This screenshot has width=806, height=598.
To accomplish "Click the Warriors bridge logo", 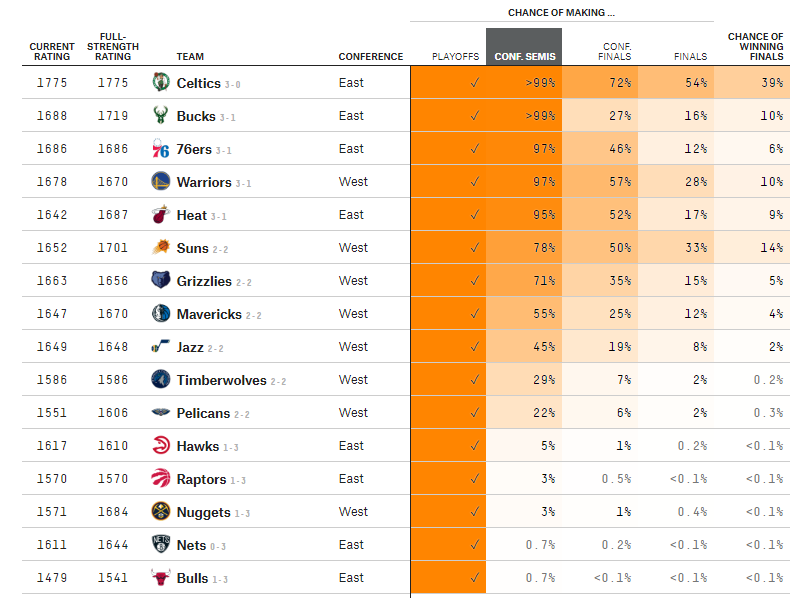I will [161, 181].
